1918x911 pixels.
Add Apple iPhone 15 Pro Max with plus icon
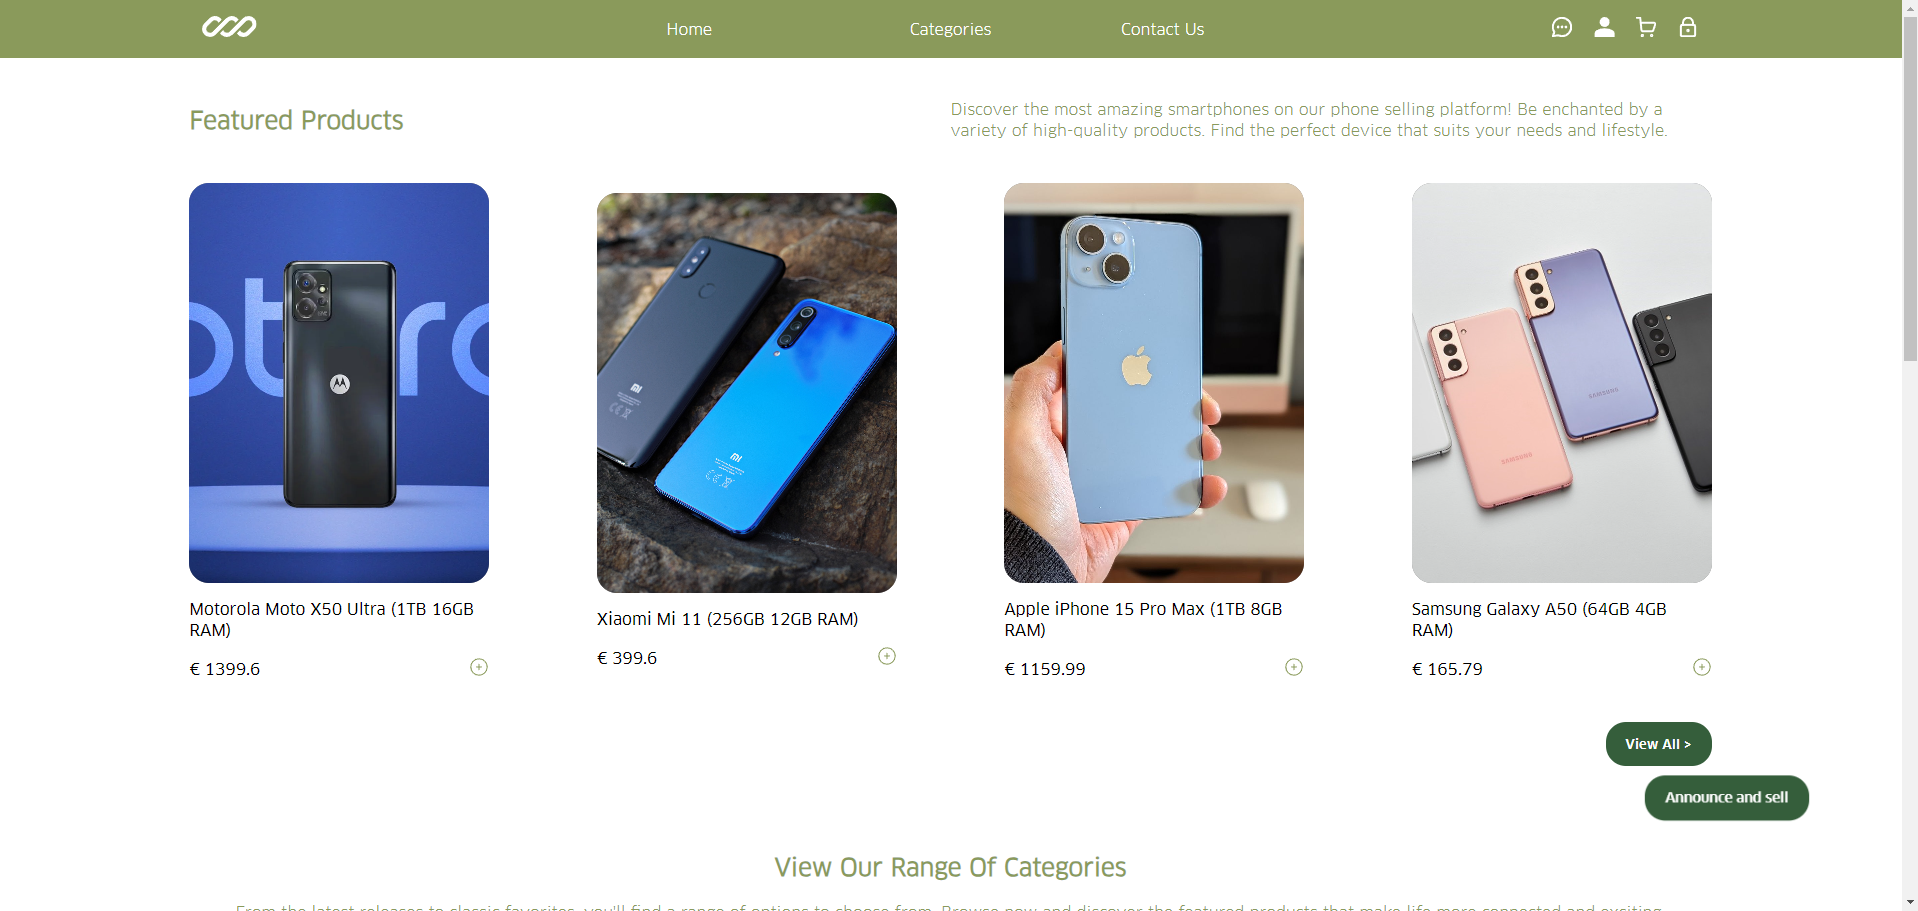point(1294,667)
